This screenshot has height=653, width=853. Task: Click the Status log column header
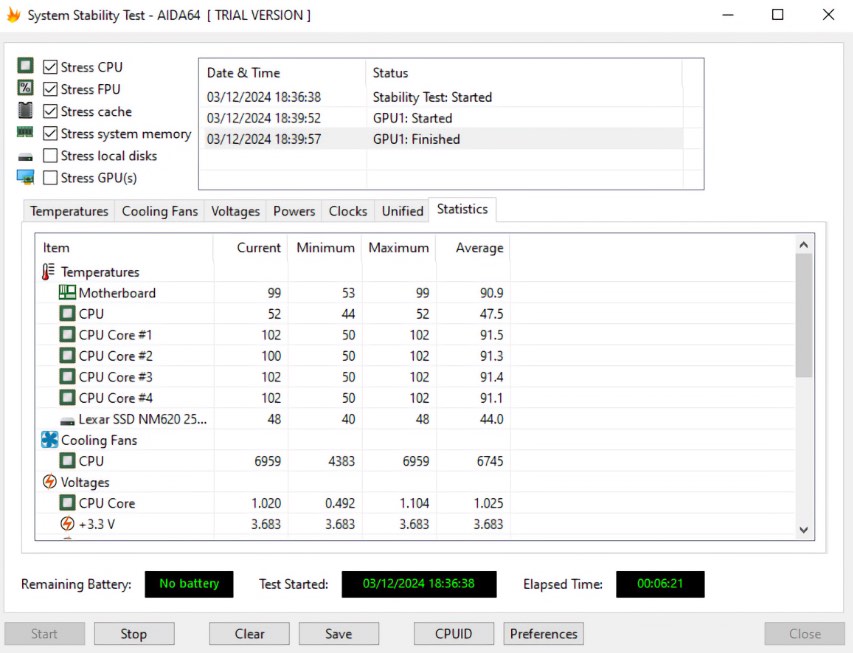pyautogui.click(x=524, y=73)
